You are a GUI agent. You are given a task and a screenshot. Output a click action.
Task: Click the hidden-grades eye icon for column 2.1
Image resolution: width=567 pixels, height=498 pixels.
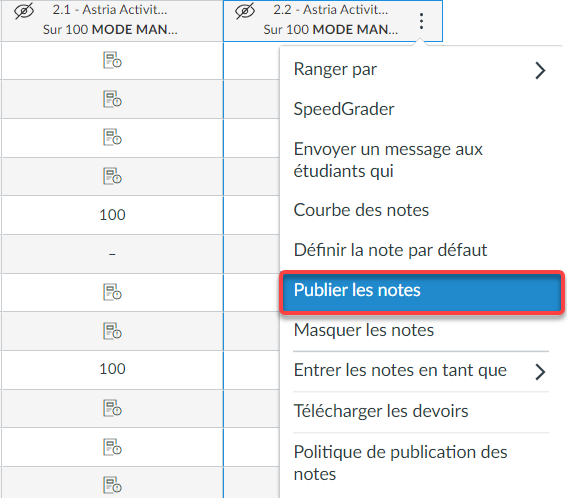[24, 10]
